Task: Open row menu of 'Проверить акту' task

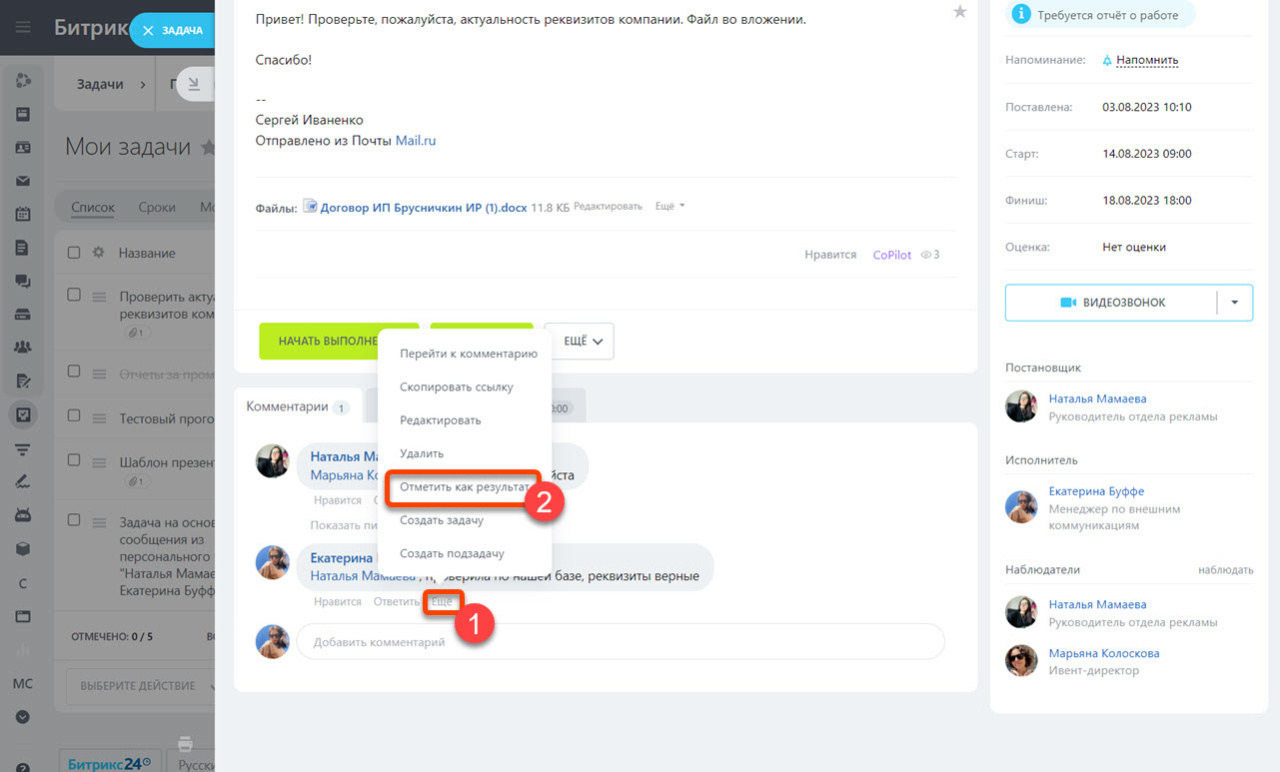Action: (99, 297)
